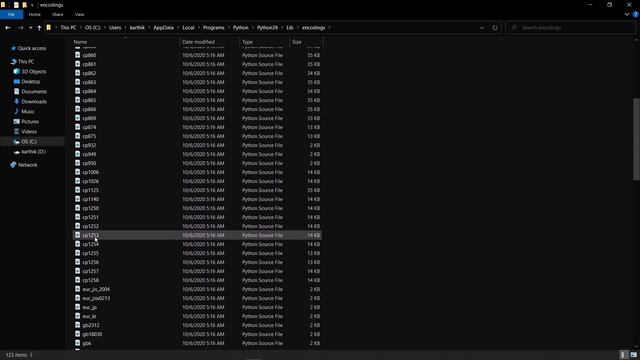Open Pictures in navigation pane
The image size is (640, 360).
(x=30, y=122)
